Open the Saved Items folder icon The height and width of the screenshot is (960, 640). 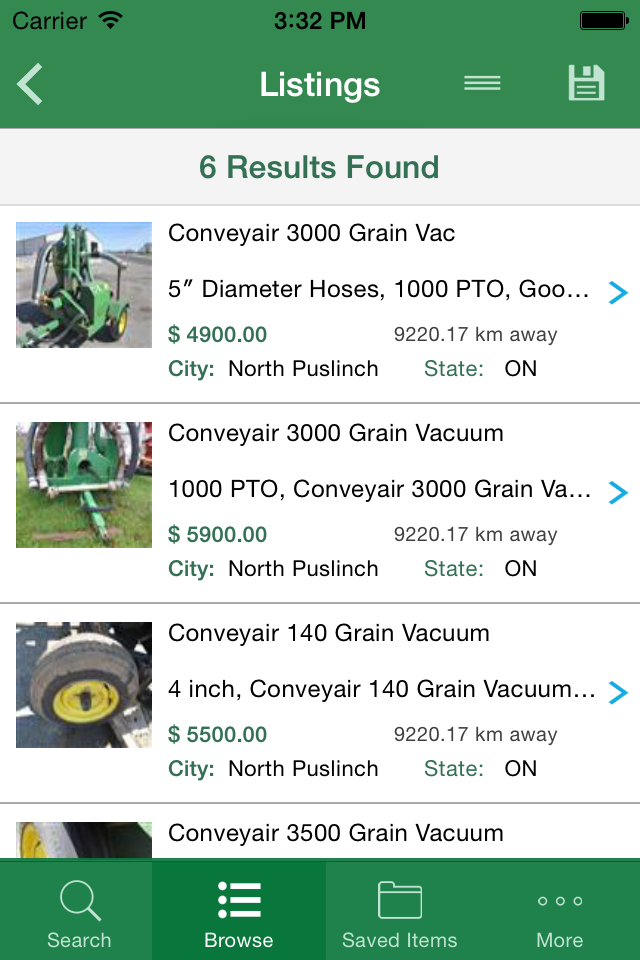click(399, 899)
